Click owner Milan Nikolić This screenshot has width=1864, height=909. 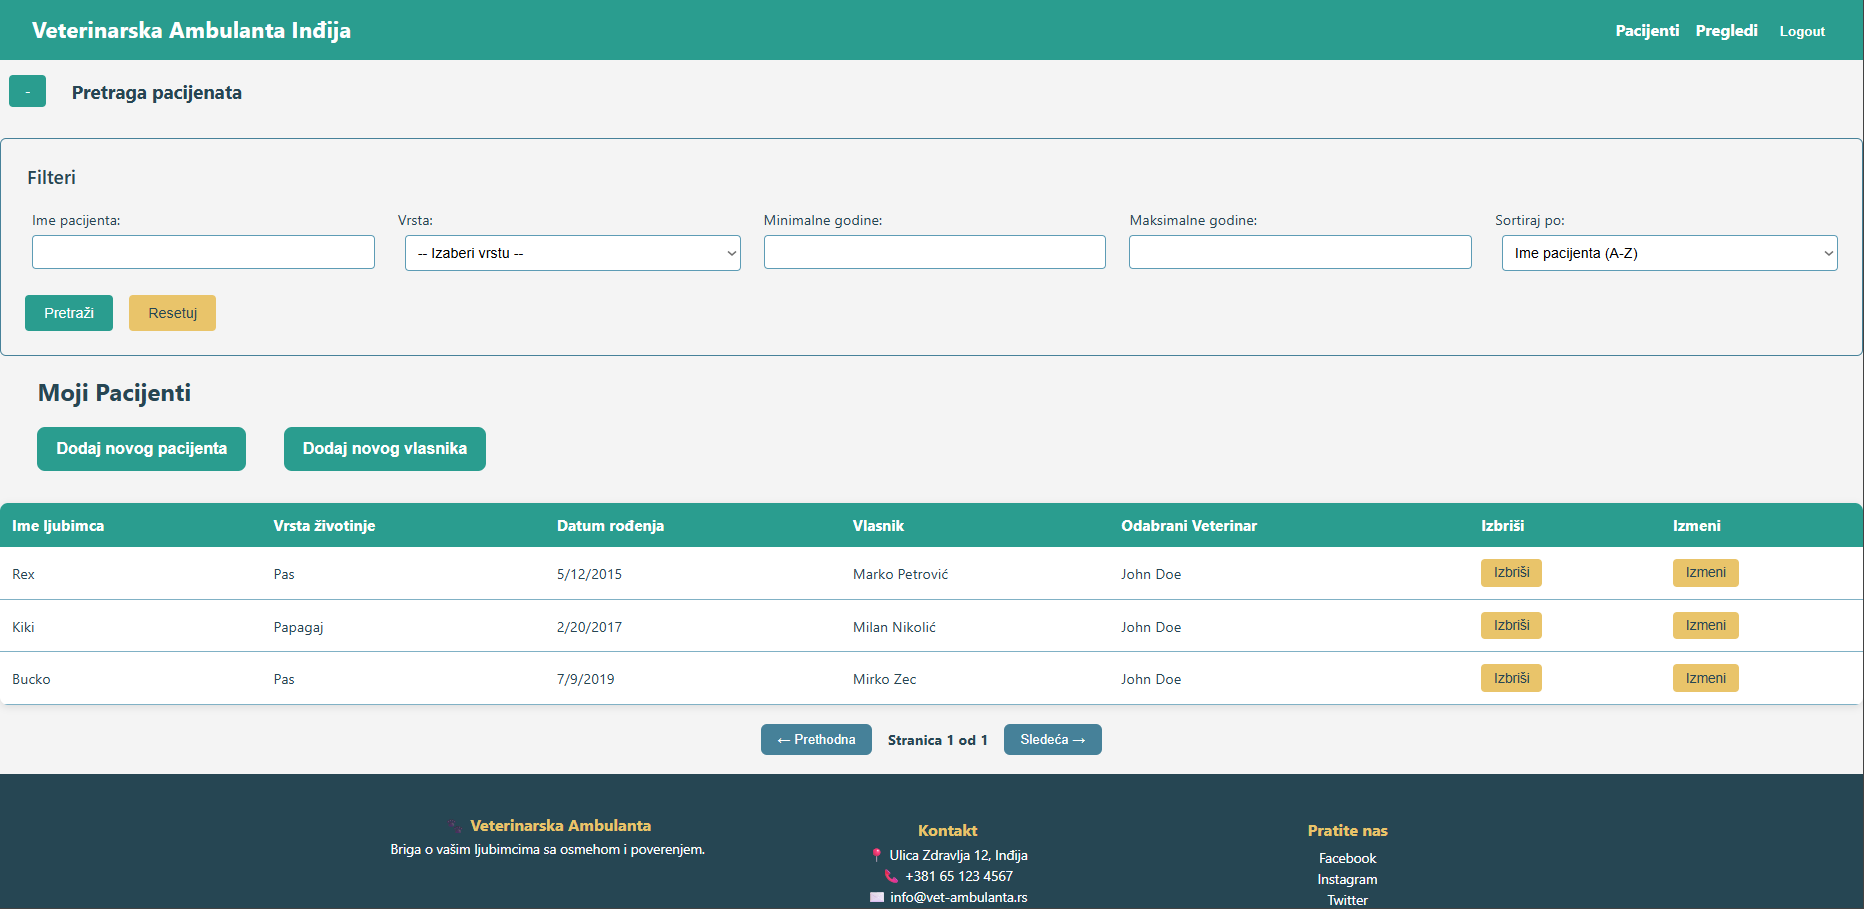894,628
